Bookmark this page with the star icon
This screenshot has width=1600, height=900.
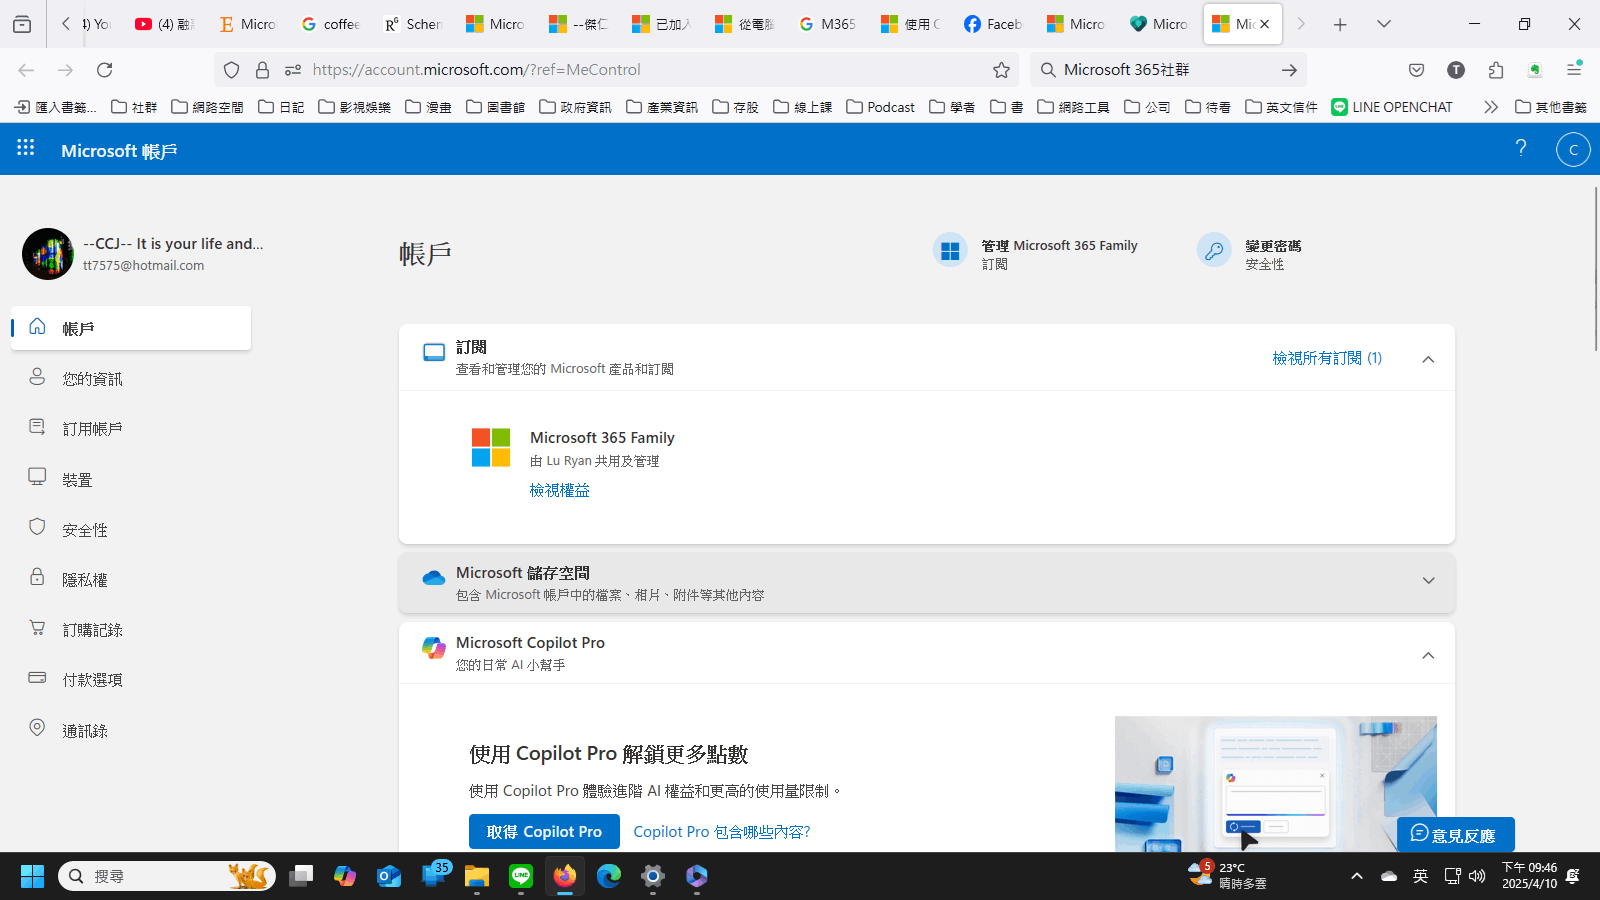pyautogui.click(x=1001, y=70)
